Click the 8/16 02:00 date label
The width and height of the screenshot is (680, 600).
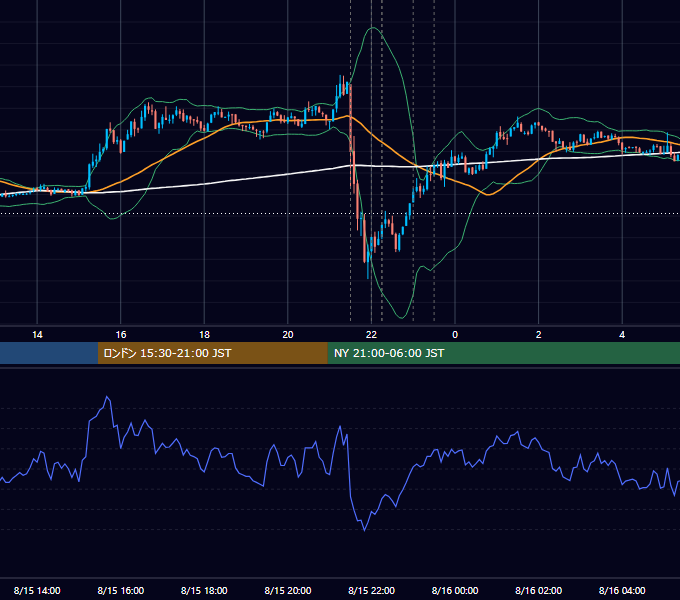538,590
